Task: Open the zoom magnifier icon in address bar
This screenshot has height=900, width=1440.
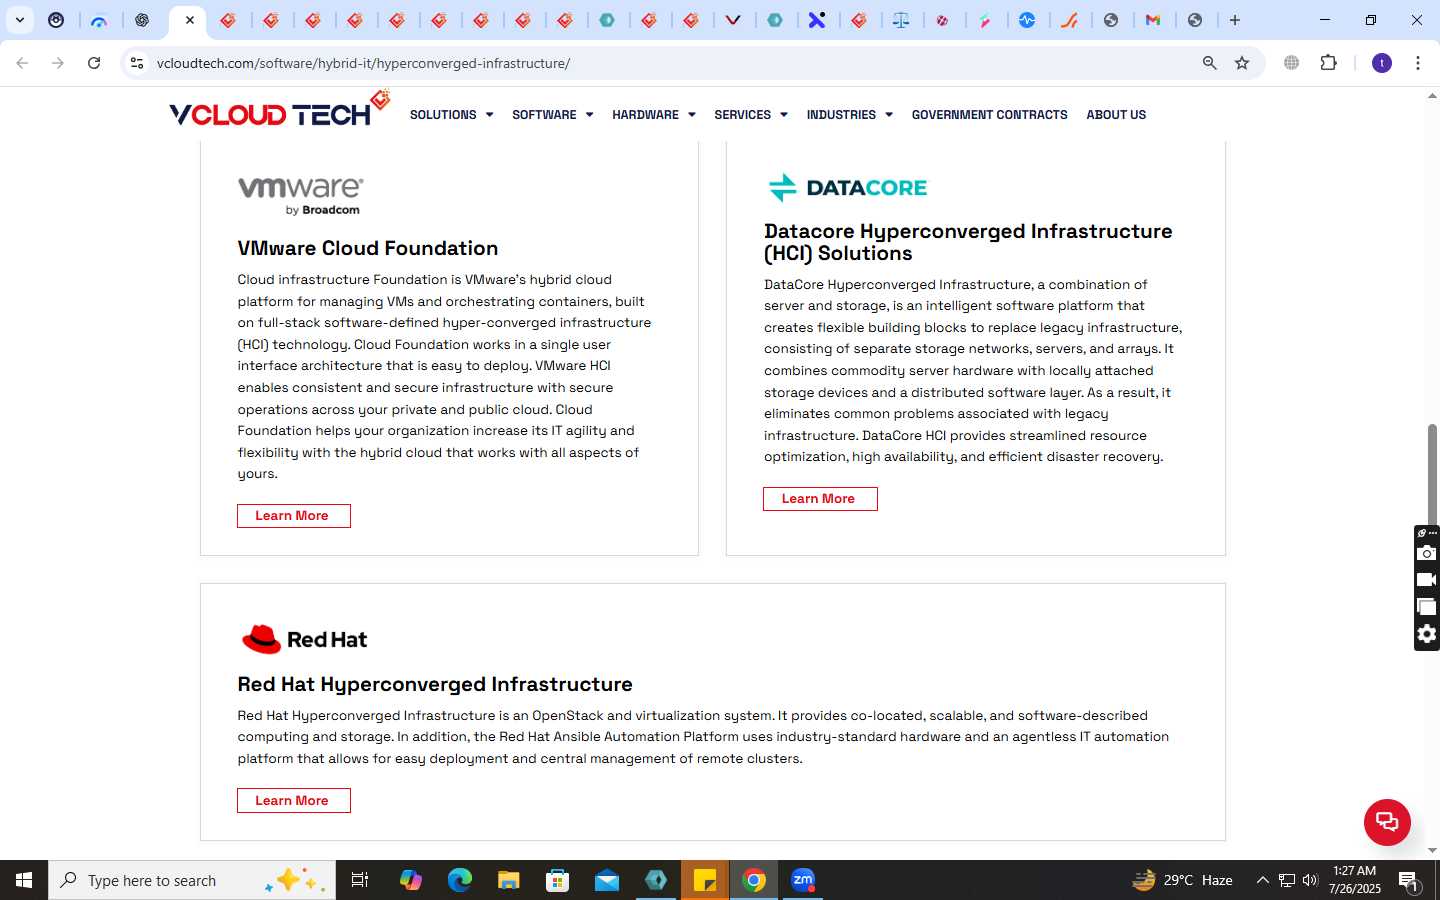Action: (1209, 63)
